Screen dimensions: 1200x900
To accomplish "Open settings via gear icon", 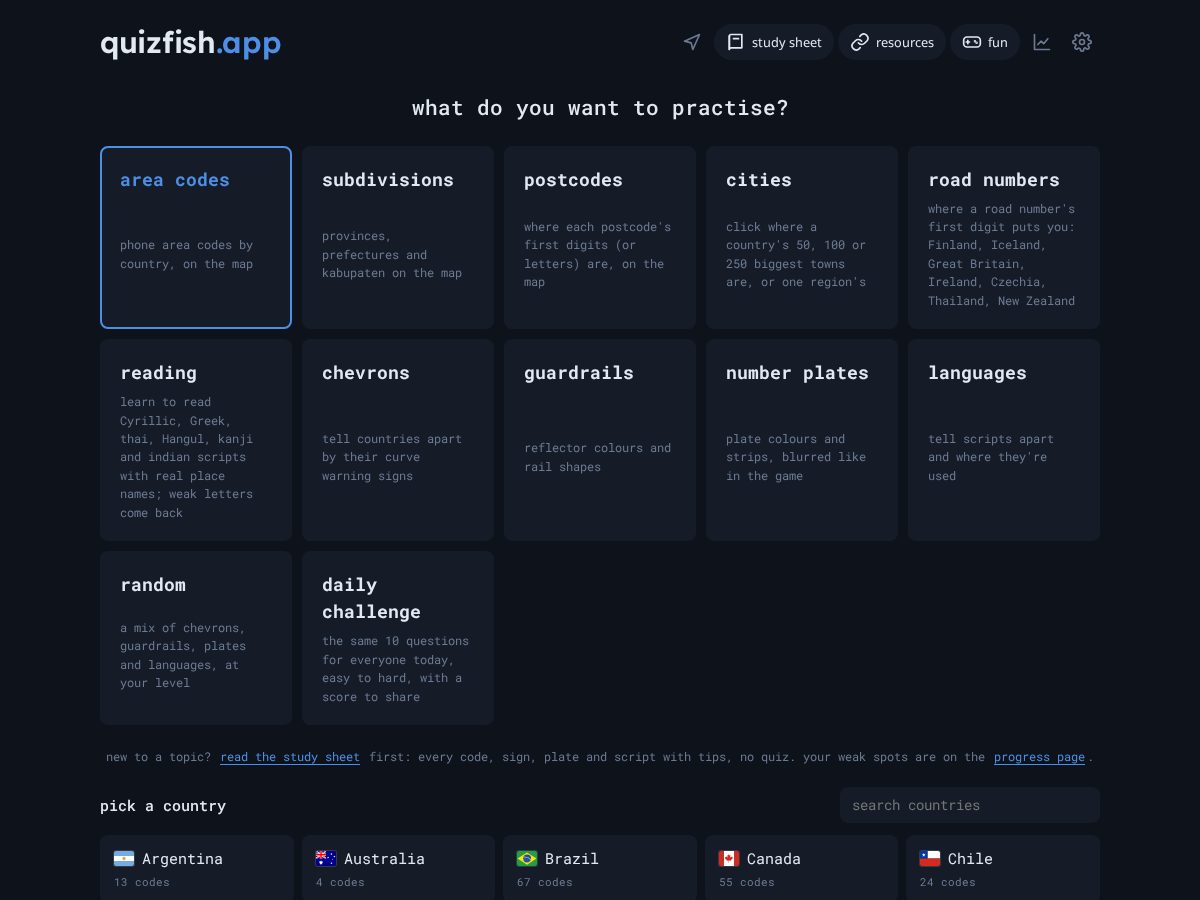I will coord(1082,42).
